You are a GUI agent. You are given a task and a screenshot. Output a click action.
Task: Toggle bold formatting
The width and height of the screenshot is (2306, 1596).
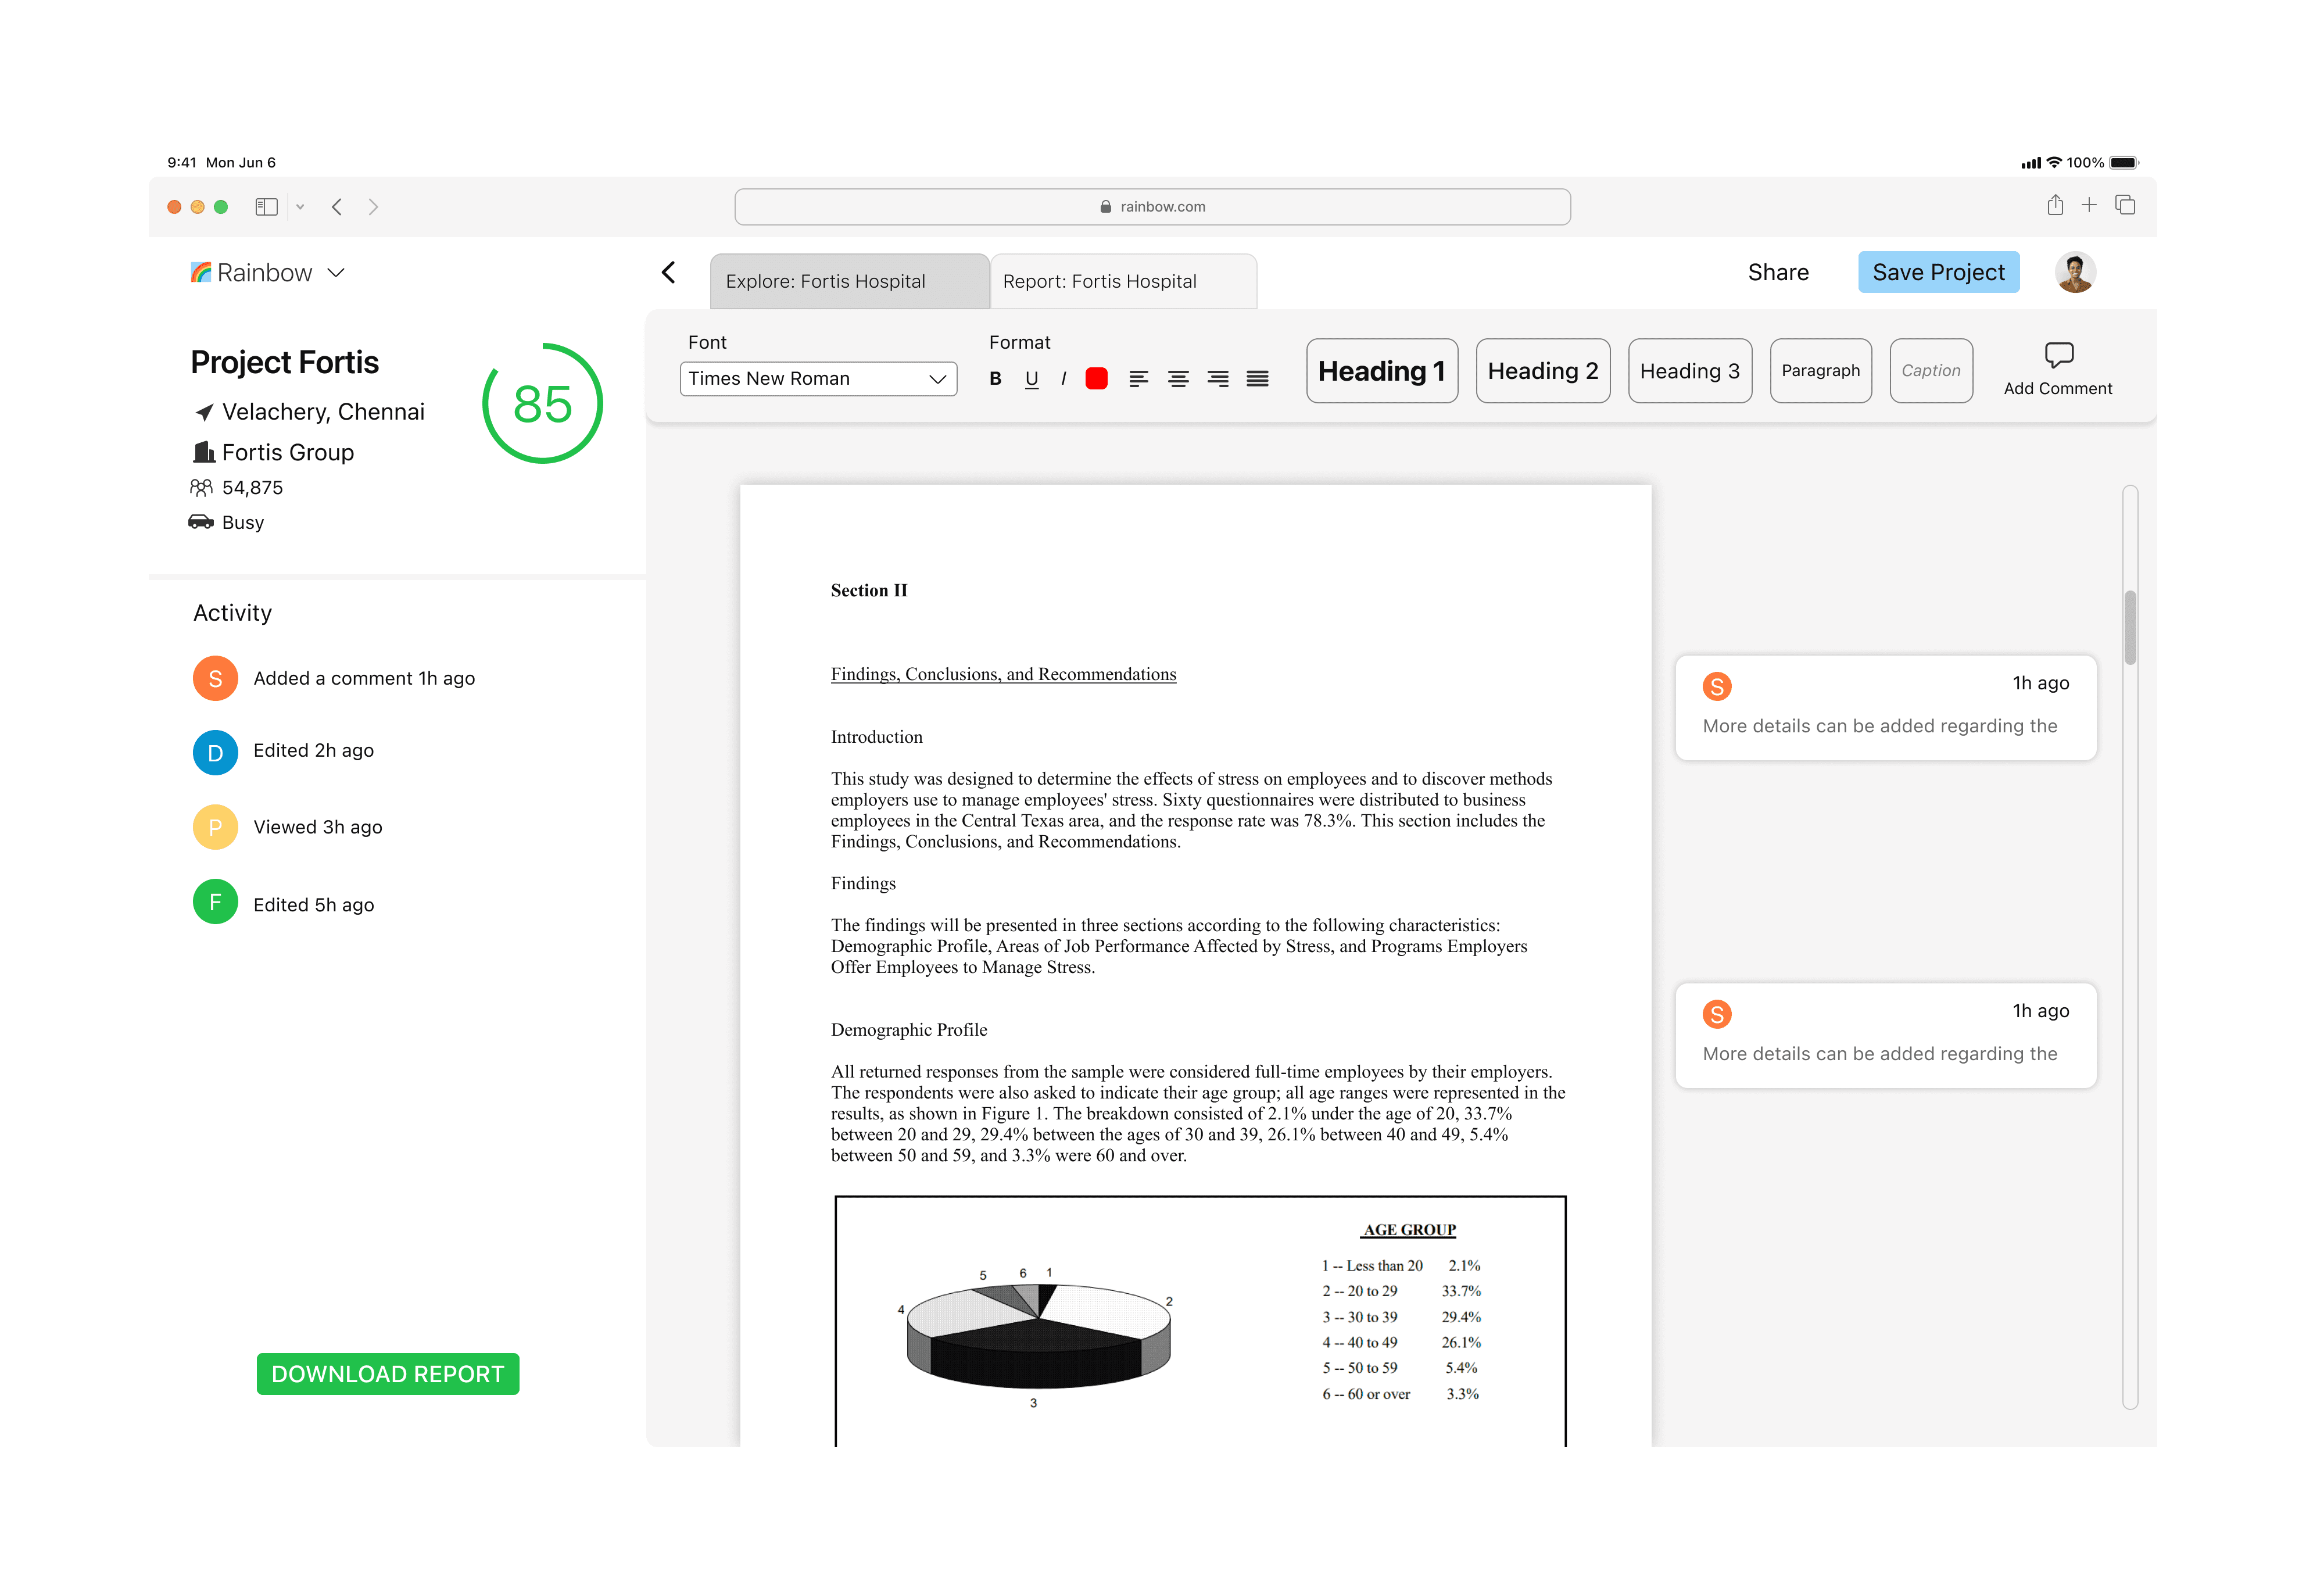click(995, 379)
